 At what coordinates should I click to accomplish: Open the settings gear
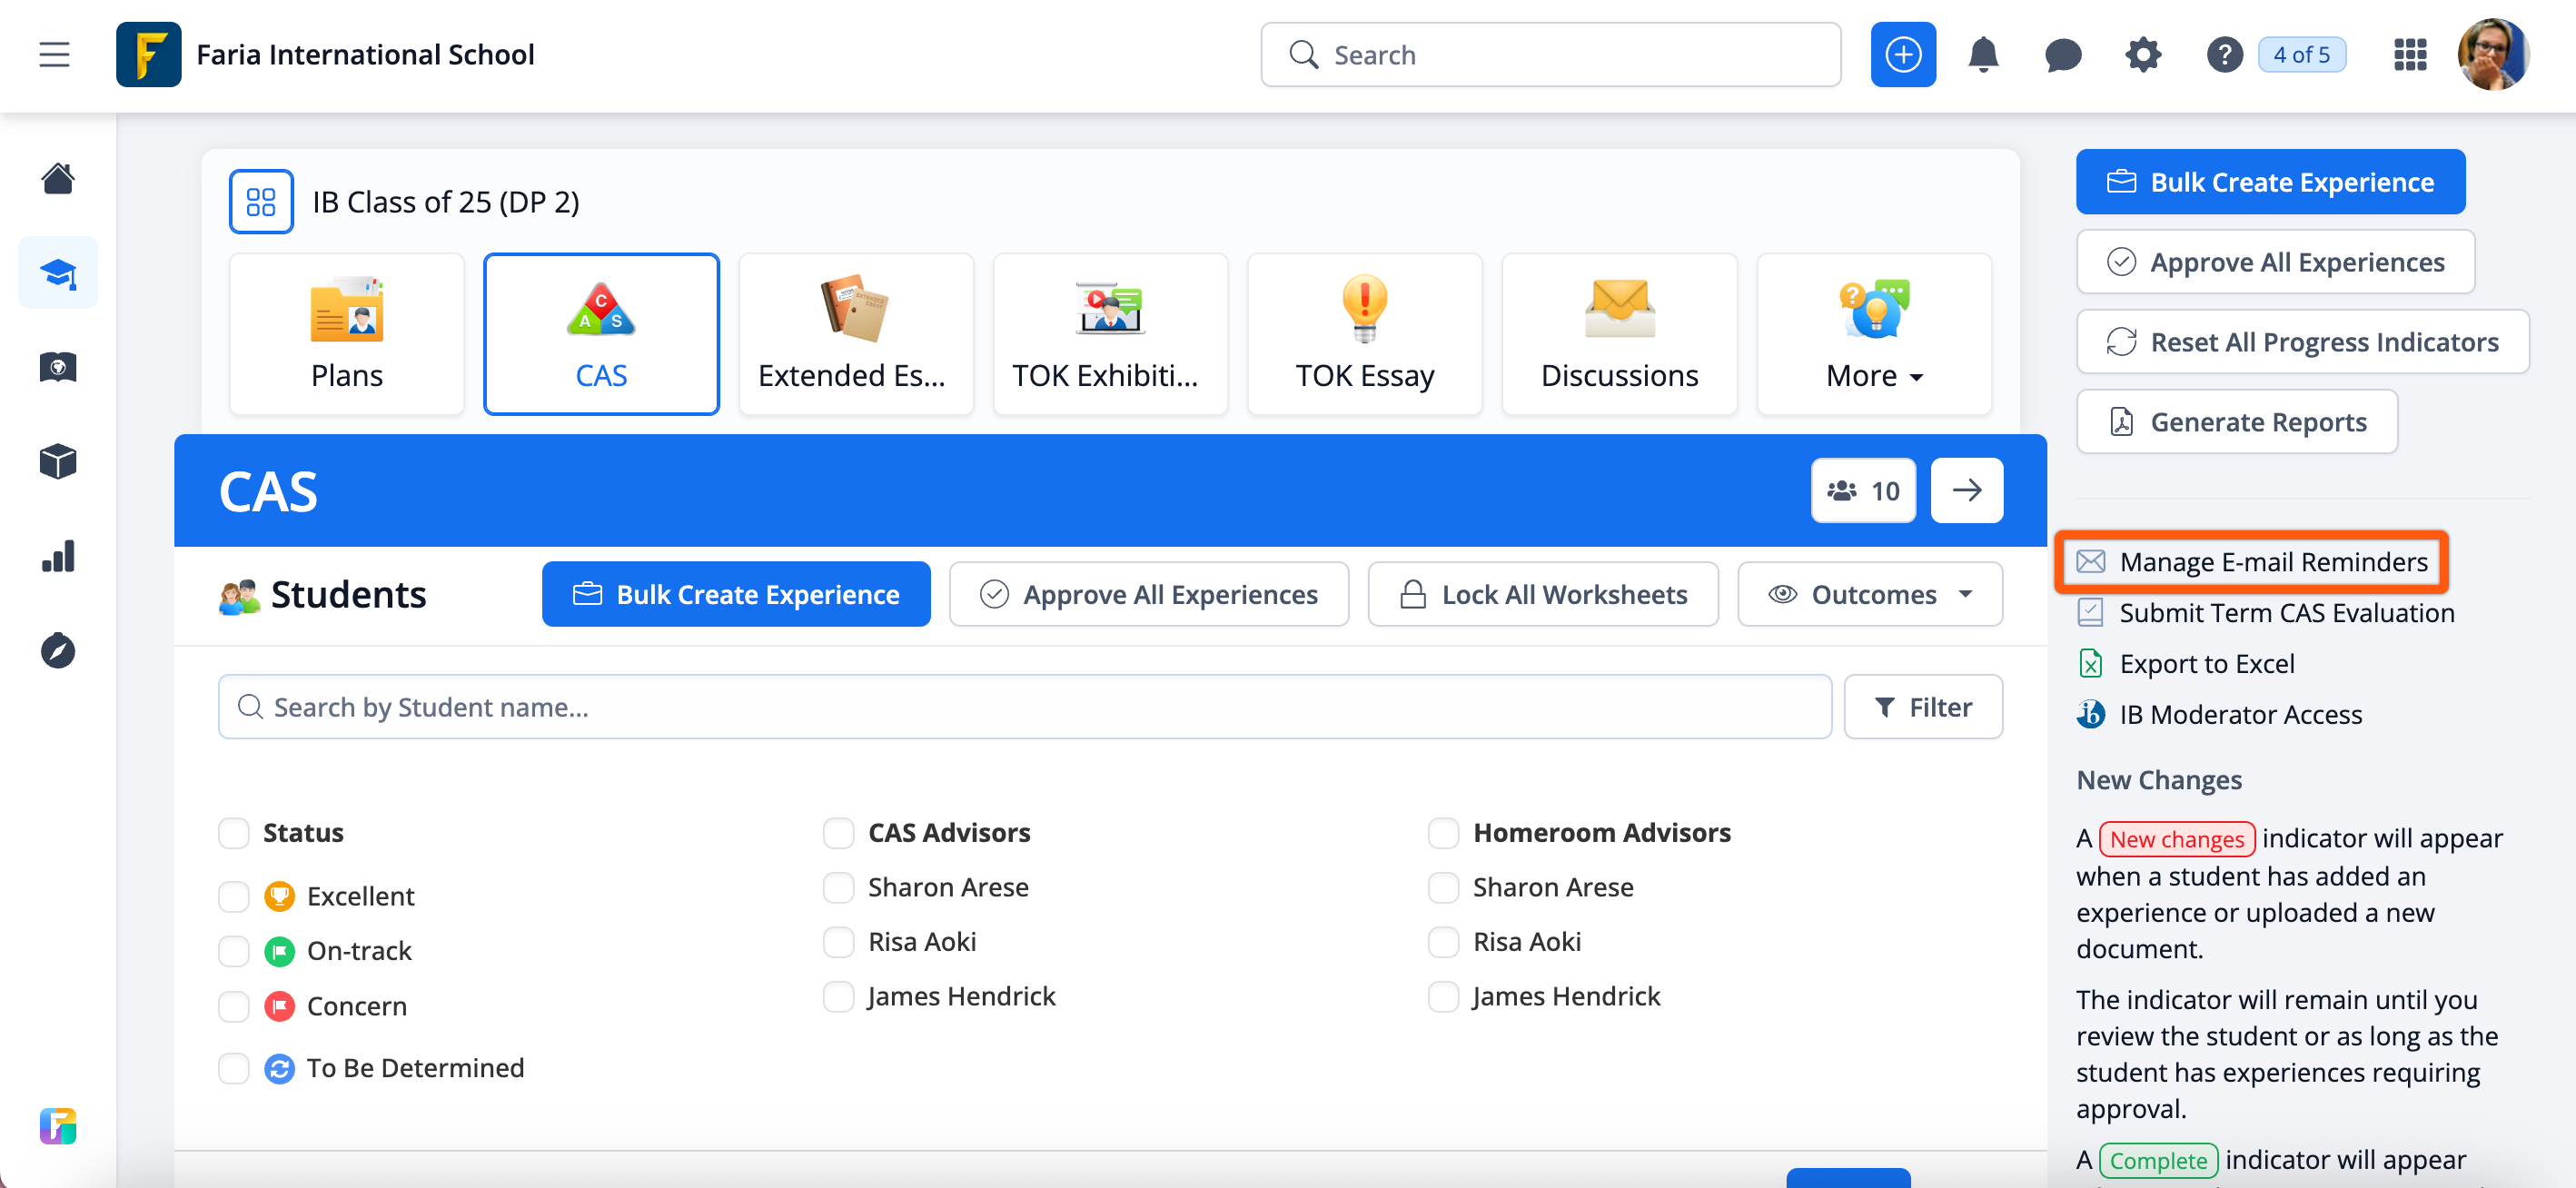(2142, 54)
